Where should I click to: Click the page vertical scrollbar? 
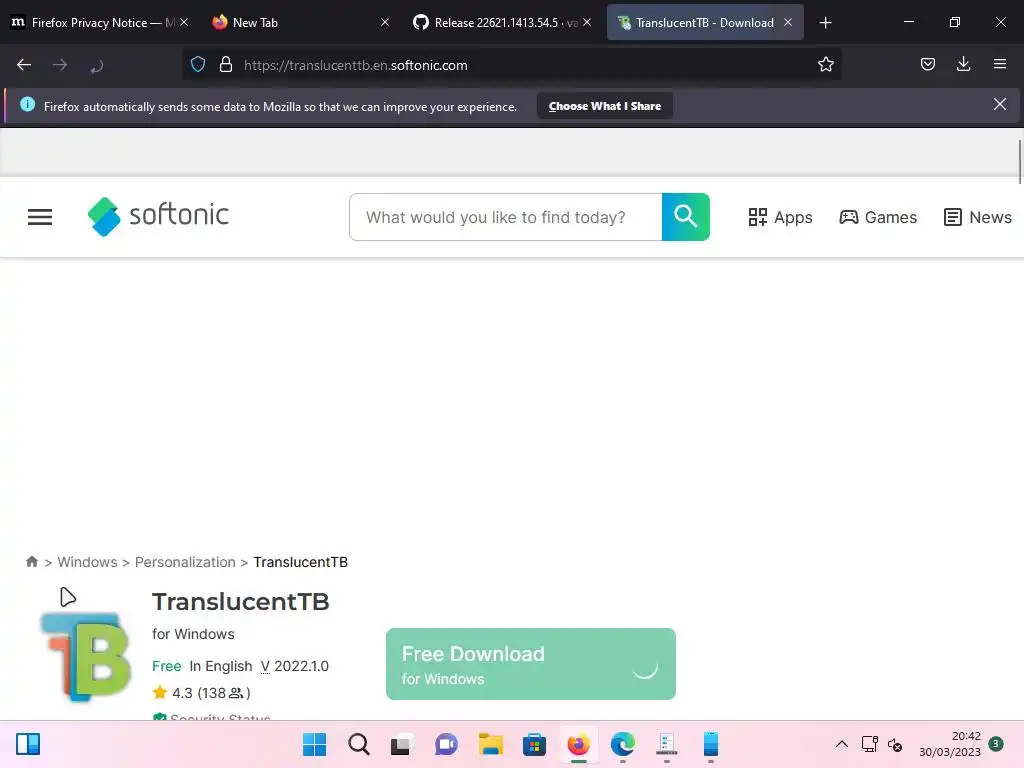click(x=1019, y=161)
